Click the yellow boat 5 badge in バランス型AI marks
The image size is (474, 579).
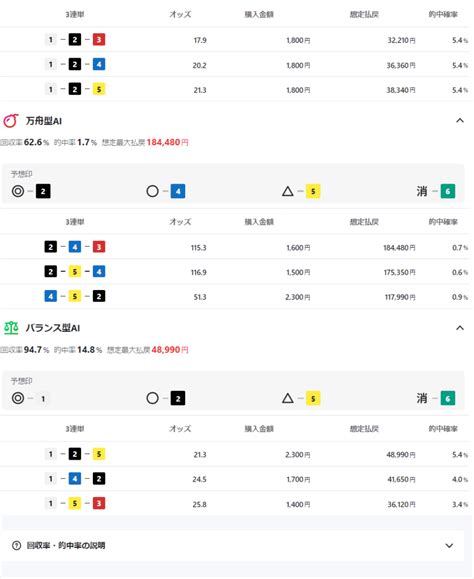click(x=313, y=398)
